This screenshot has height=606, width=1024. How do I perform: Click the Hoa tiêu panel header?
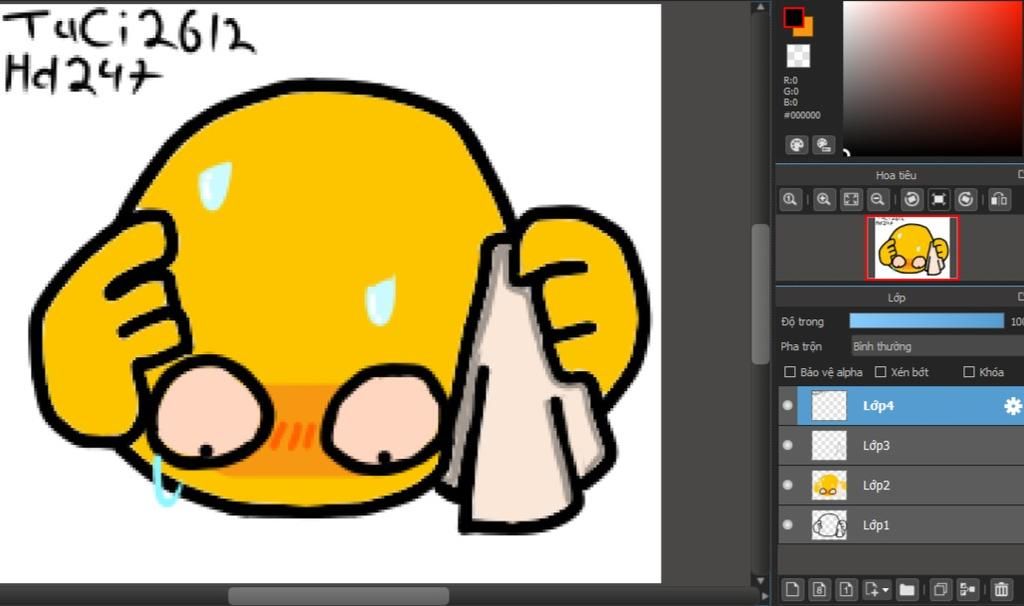coord(896,175)
